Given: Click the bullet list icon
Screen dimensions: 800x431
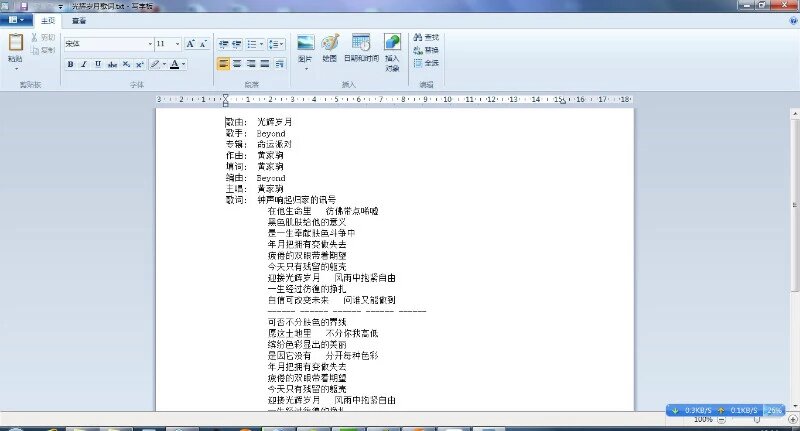Looking at the screenshot, I should (x=252, y=44).
